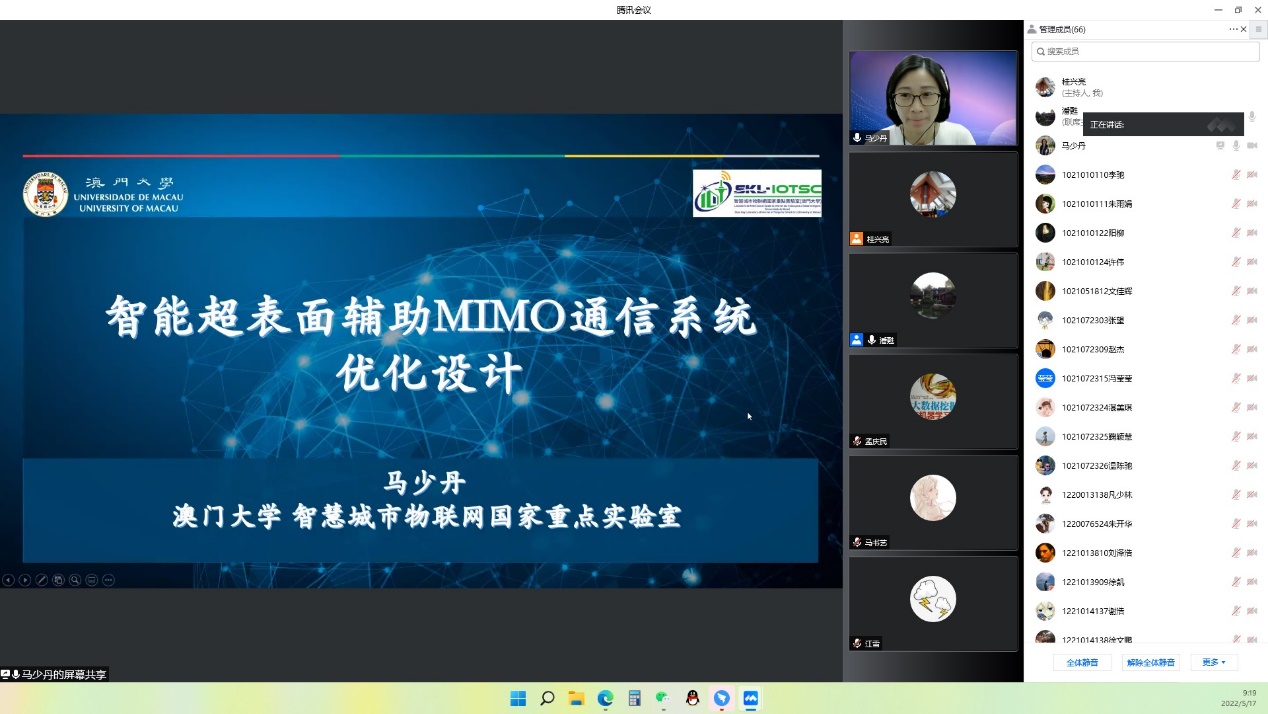Click the 解除全体静音 unmute-all button

[x=1150, y=662]
